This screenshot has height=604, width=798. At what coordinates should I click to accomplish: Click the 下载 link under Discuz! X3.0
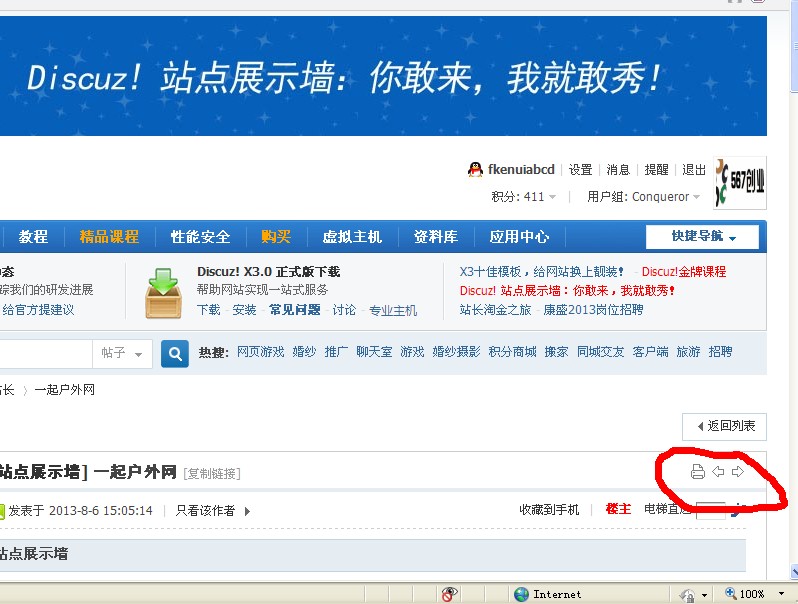pos(209,310)
